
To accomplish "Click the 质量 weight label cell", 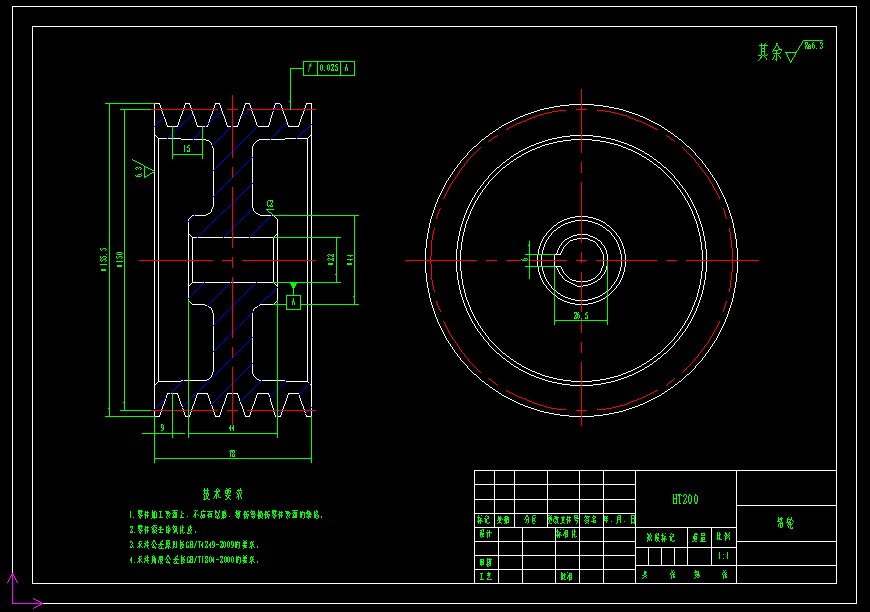I will [700, 537].
